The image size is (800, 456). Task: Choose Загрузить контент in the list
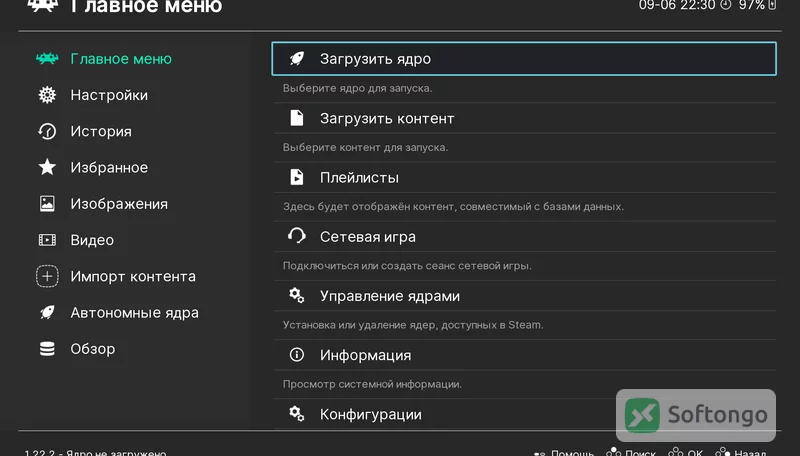pos(524,118)
